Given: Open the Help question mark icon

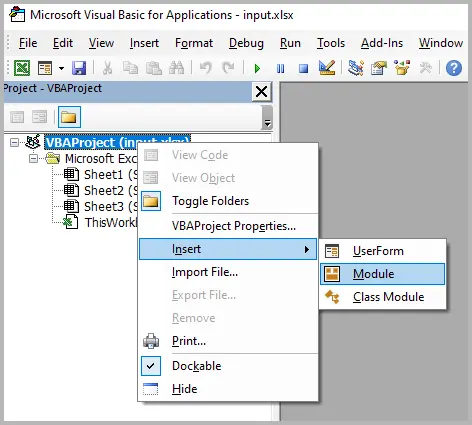Looking at the screenshot, I should 454,68.
